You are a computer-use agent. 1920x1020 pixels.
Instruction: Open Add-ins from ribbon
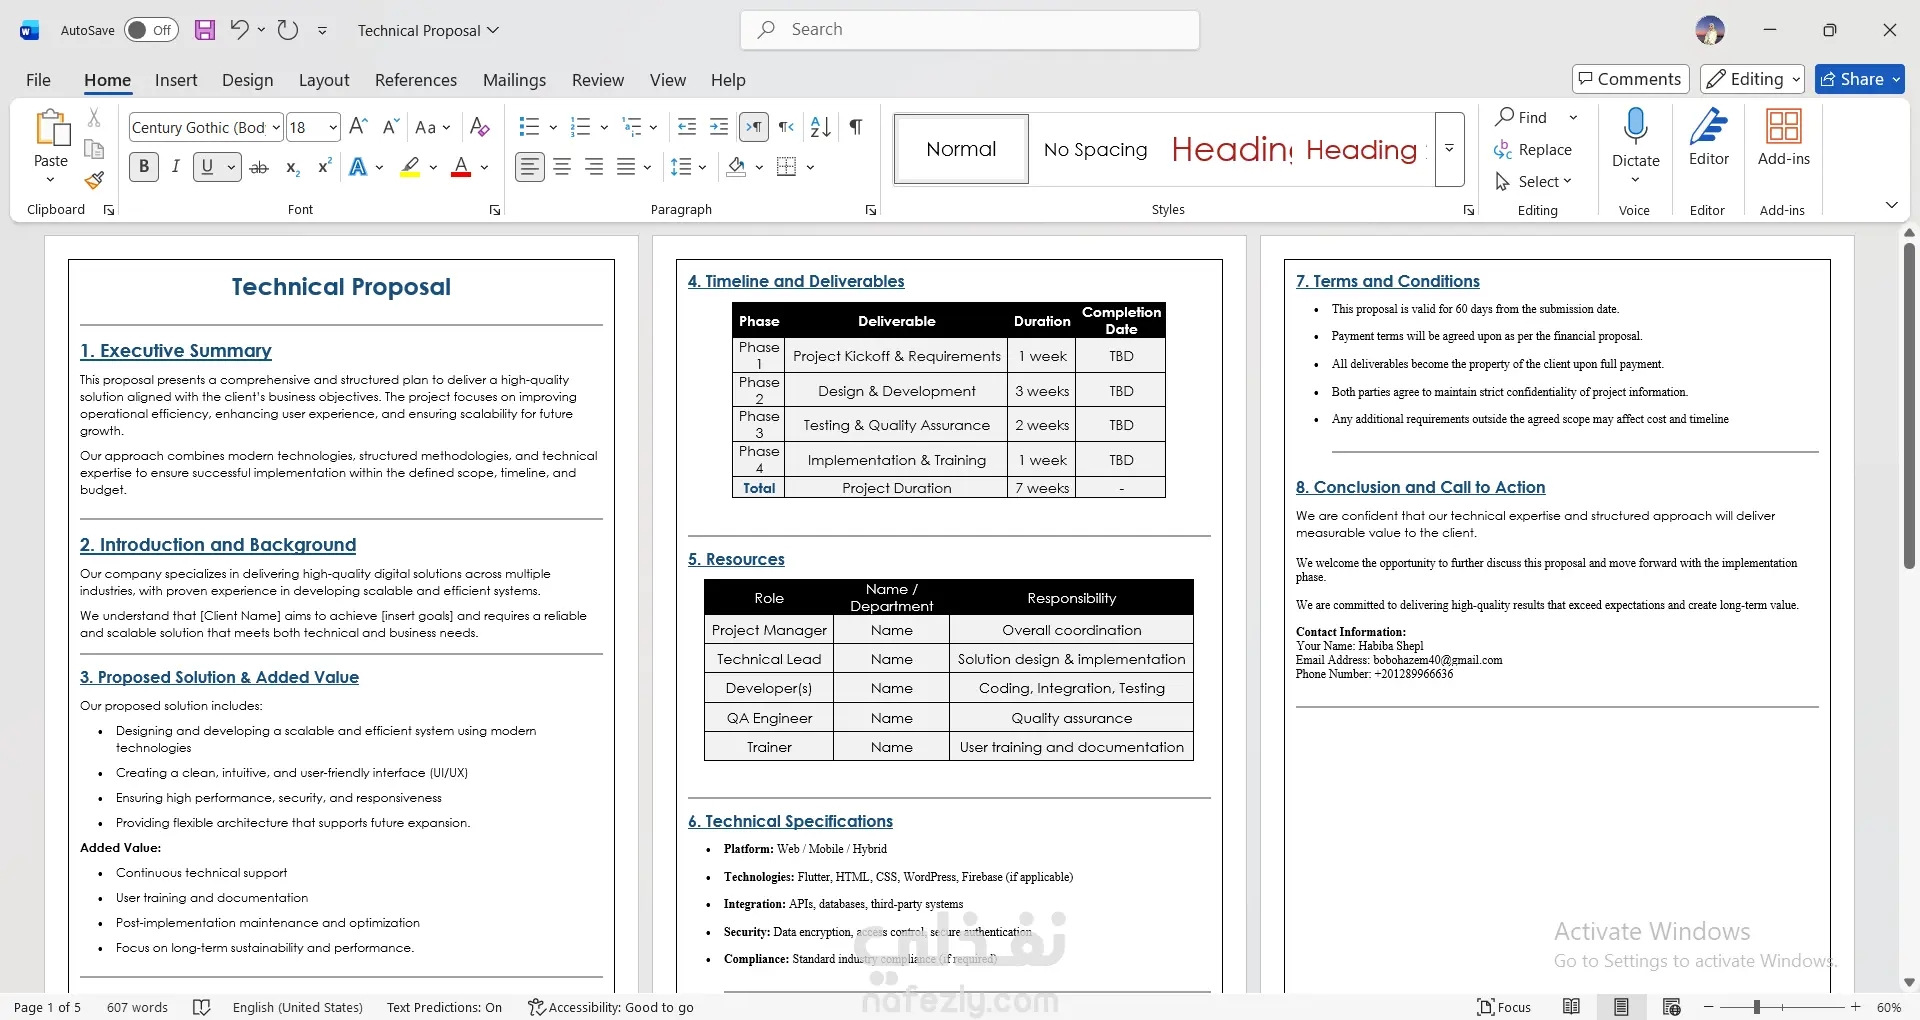tap(1784, 138)
